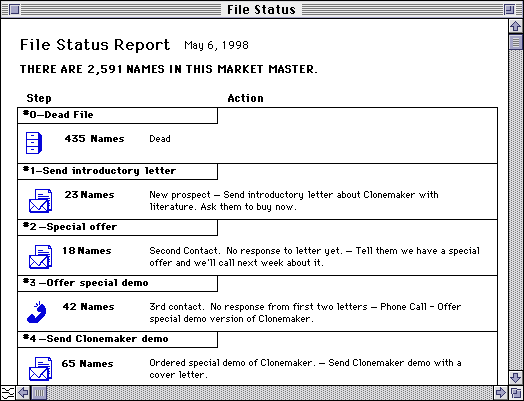Click the 42 Names count
Screen dimensions: 524x401
tap(88, 307)
